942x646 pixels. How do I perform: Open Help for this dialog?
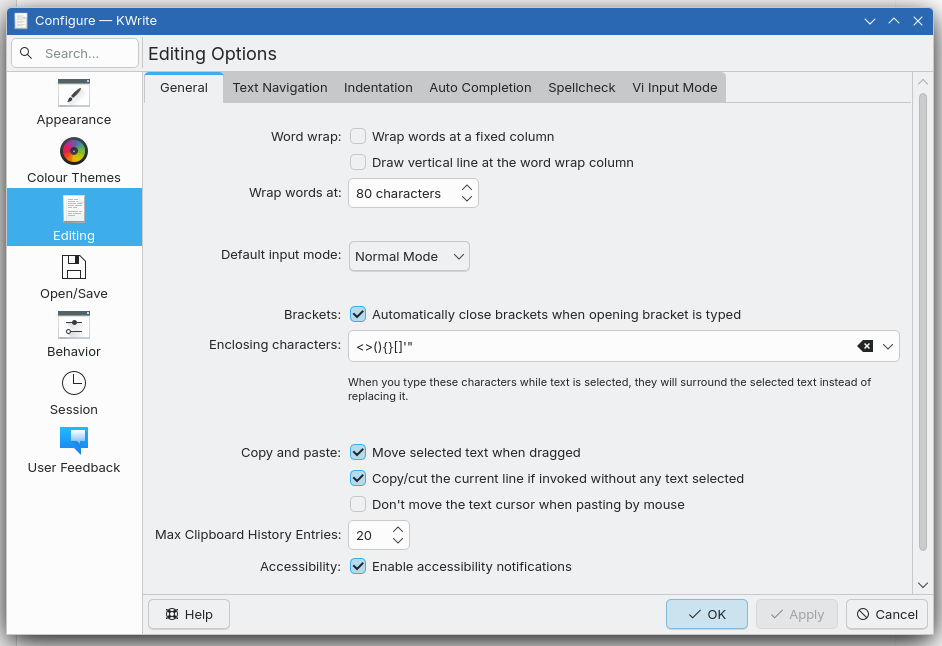point(189,614)
